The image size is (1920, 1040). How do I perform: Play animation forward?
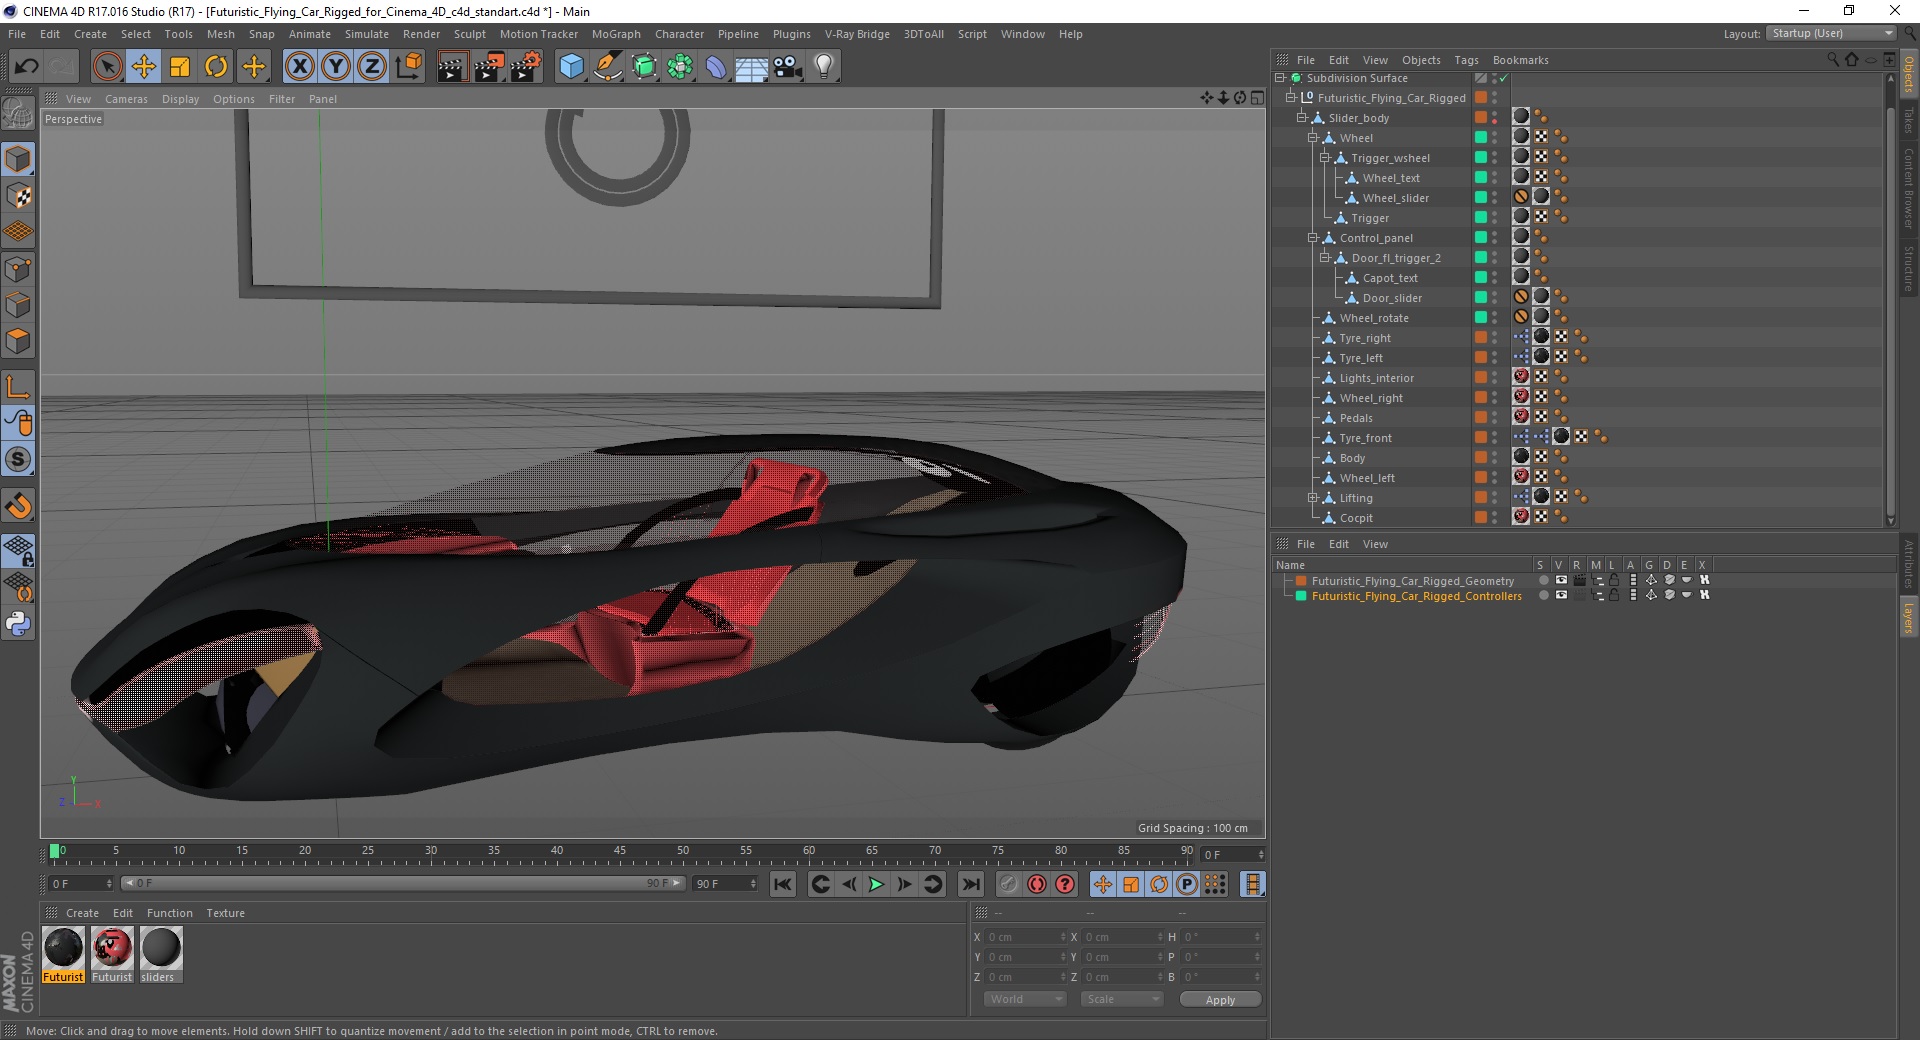tap(876, 884)
